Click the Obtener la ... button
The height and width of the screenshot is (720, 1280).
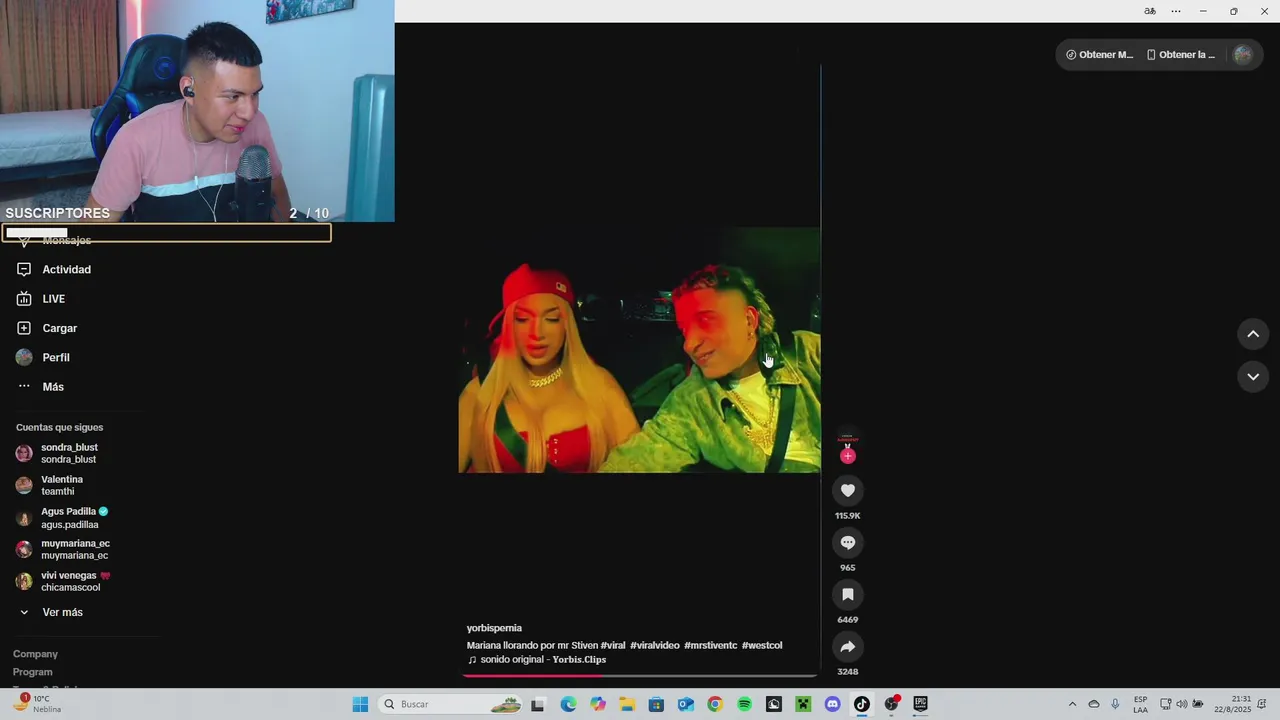click(x=1181, y=55)
